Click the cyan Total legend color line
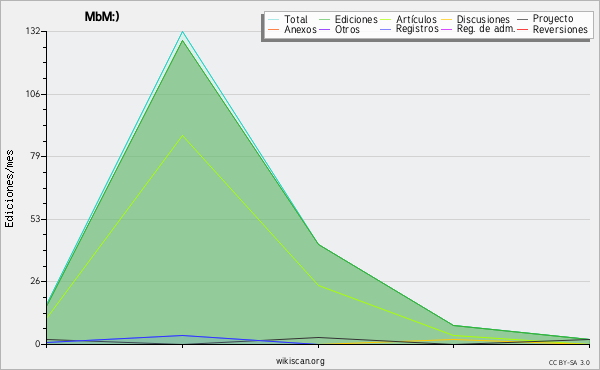Screen dimensions: 600x370 [274, 20]
